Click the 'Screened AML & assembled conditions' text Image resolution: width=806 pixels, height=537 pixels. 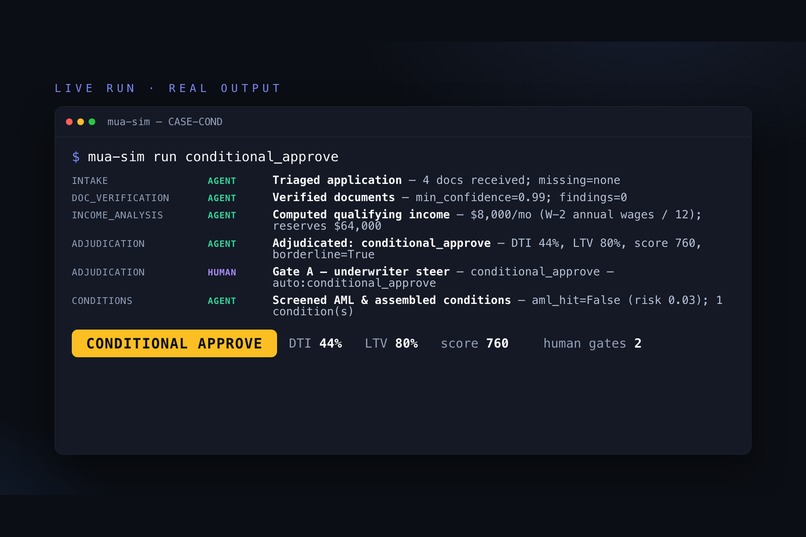point(392,300)
